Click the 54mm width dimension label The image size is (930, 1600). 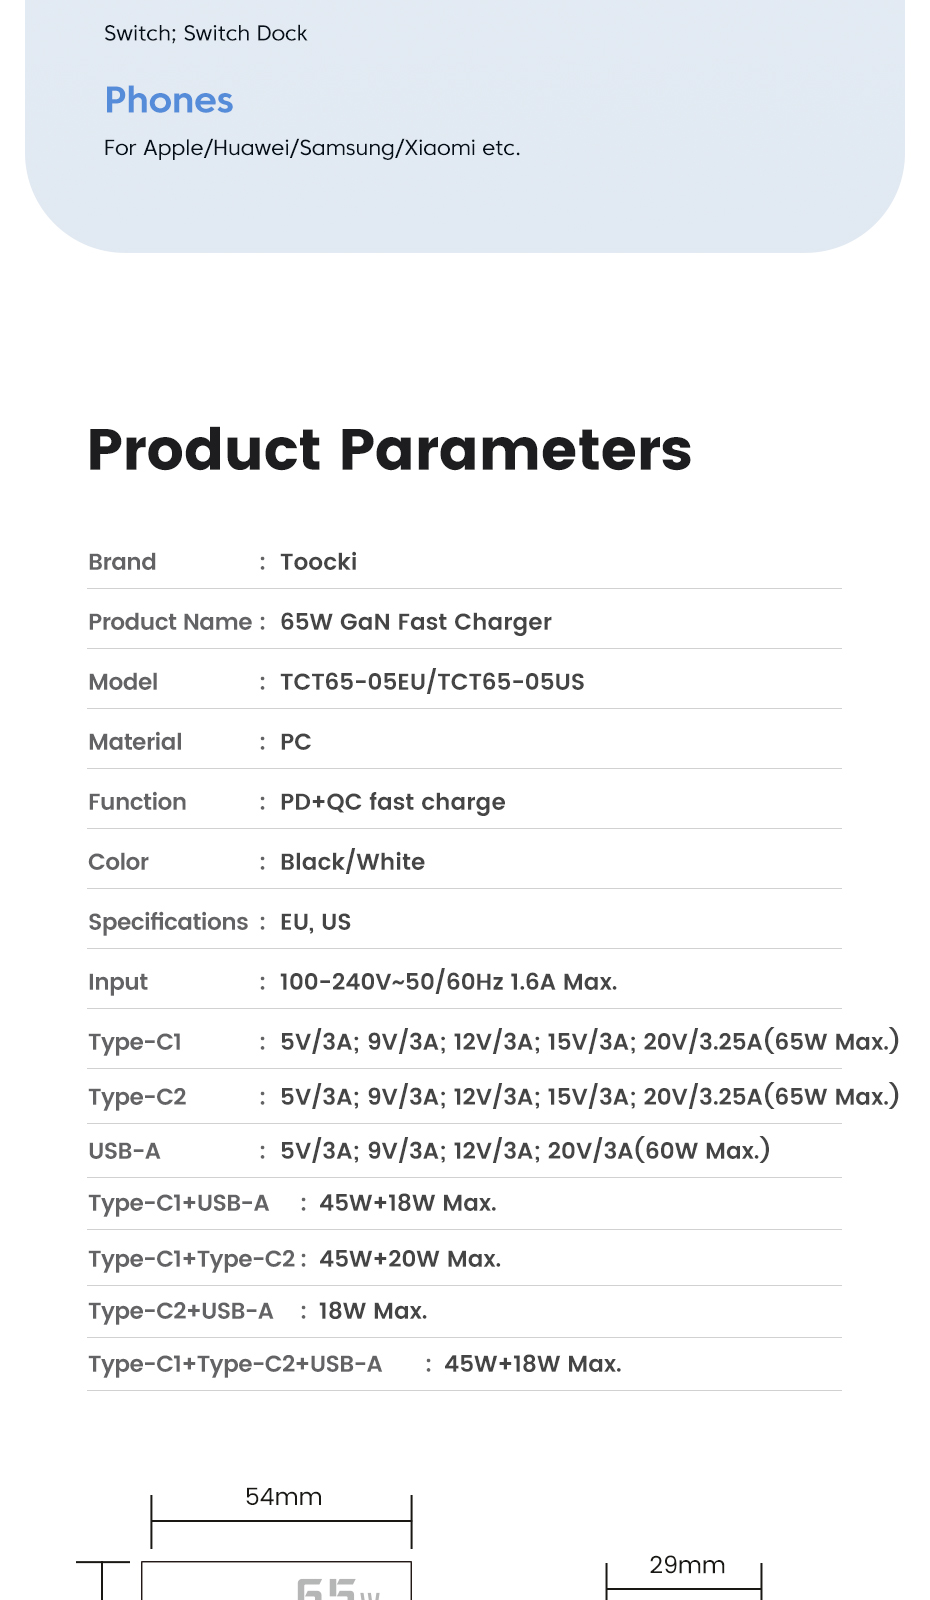283,1497
